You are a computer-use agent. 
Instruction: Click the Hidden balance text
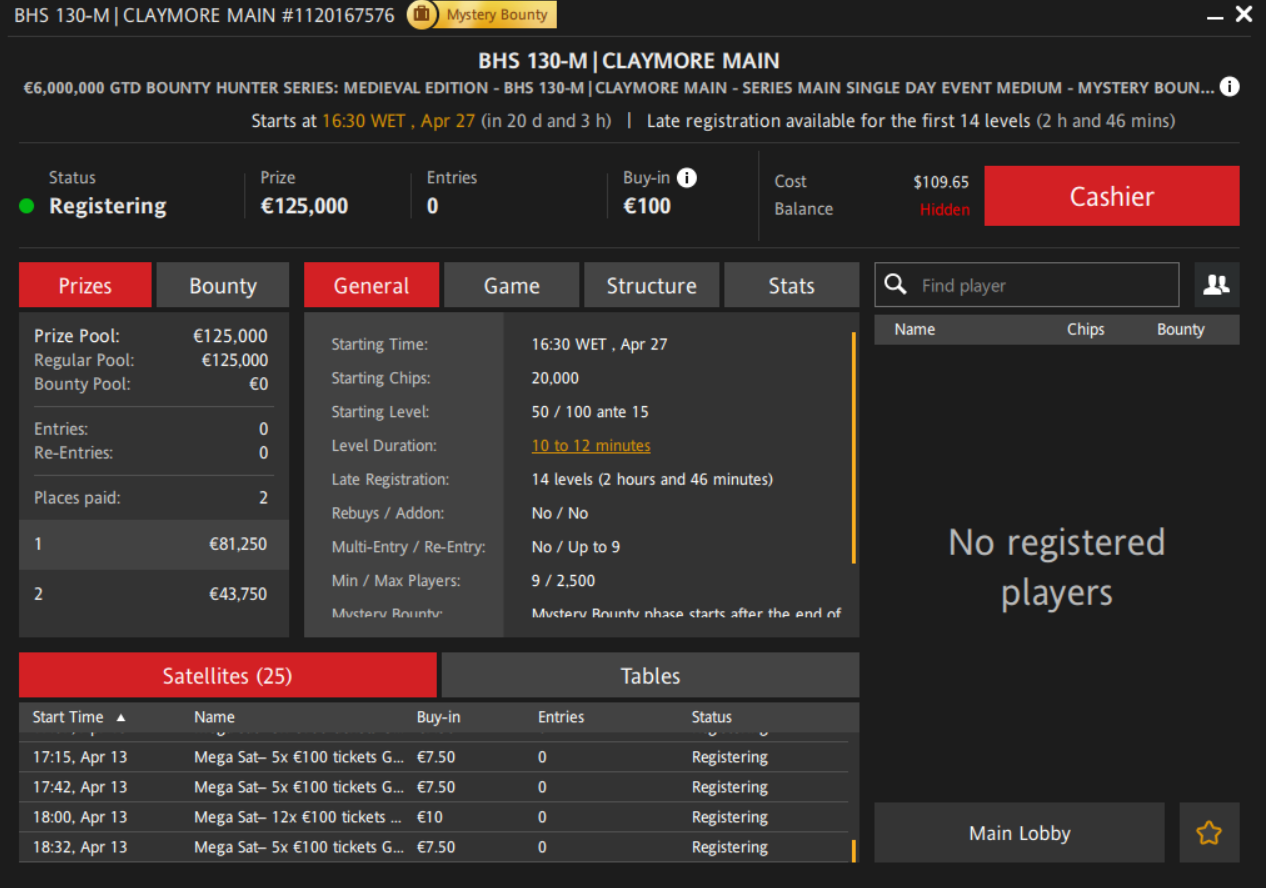point(944,209)
